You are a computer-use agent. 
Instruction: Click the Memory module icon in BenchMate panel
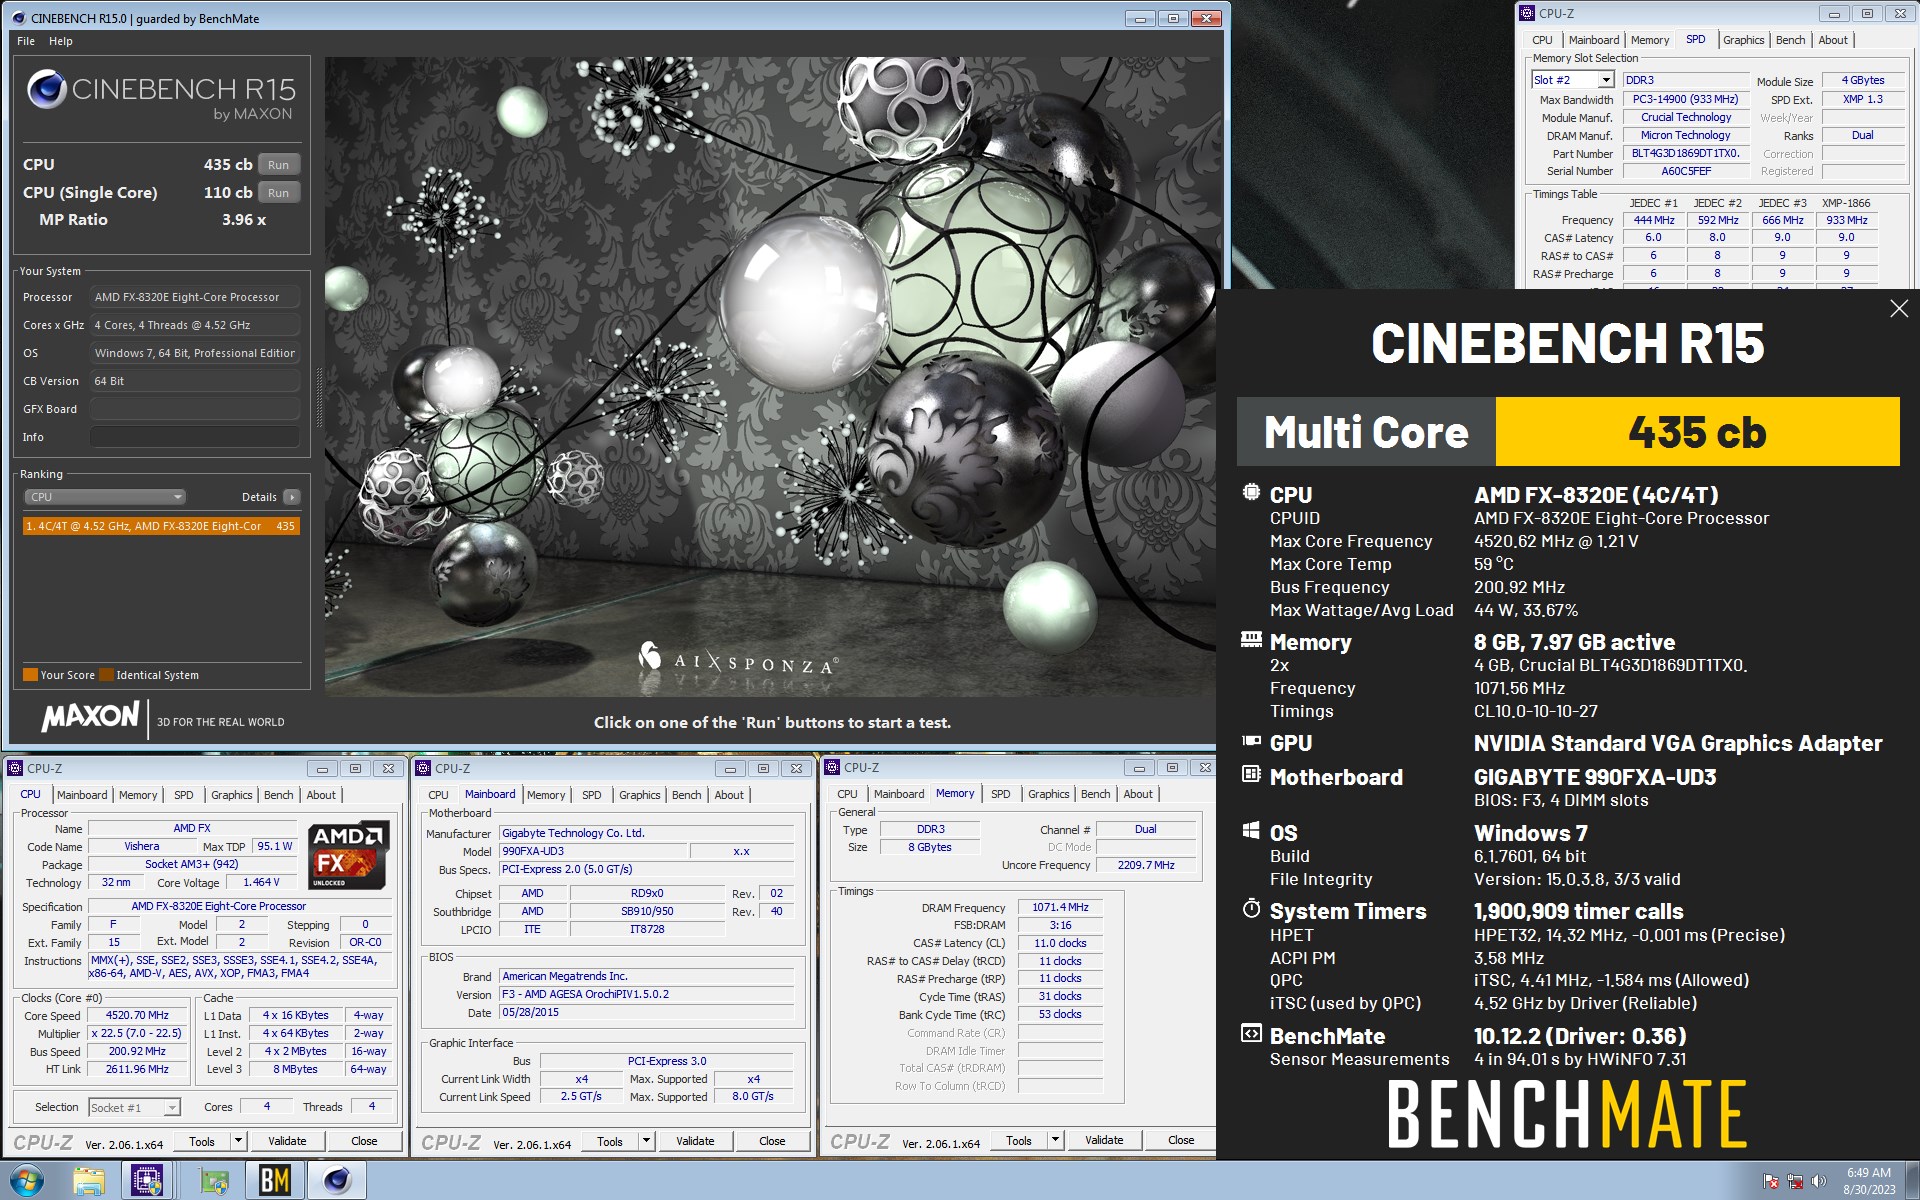tap(1251, 639)
